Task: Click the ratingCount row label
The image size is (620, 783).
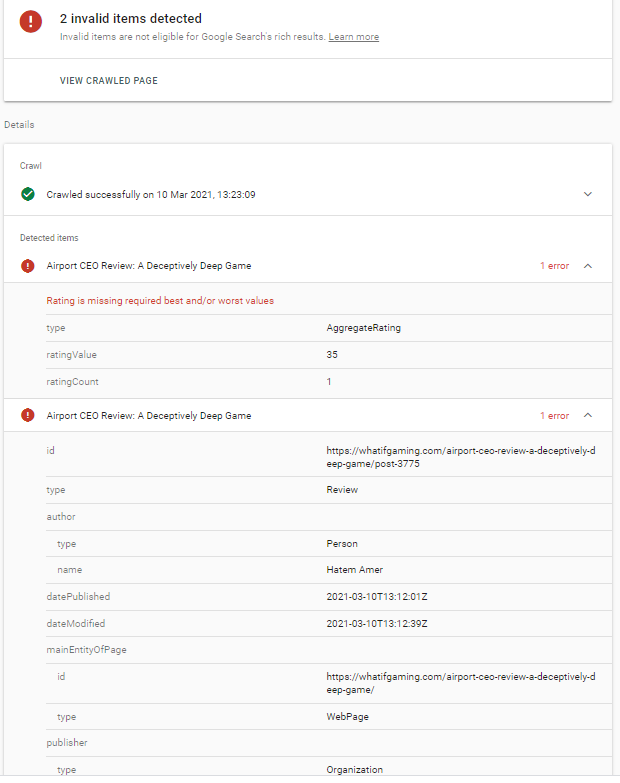Action: tap(72, 382)
